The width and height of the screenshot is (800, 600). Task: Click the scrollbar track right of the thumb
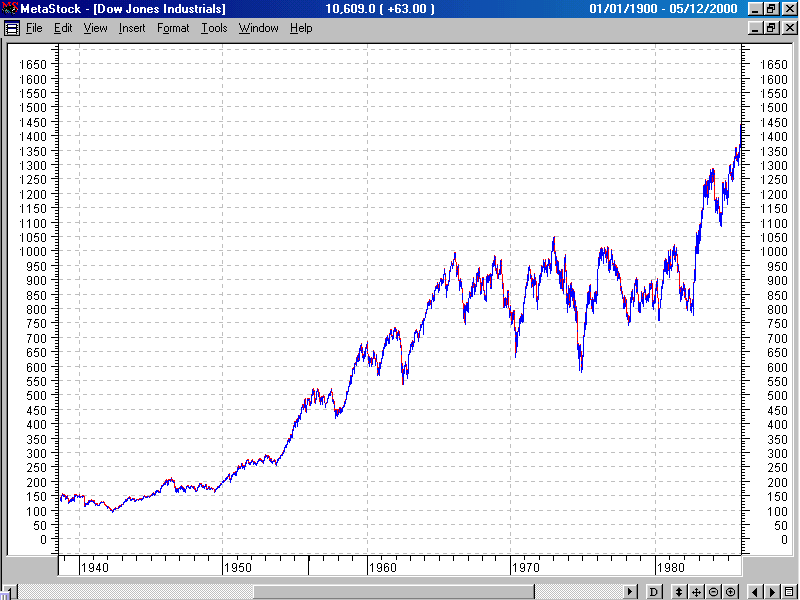tap(579, 592)
